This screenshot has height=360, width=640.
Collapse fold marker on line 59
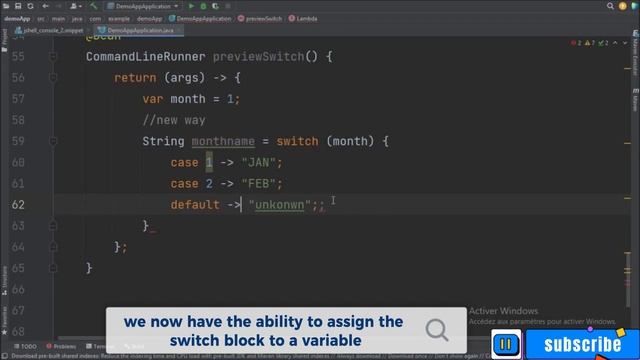click(x=53, y=141)
